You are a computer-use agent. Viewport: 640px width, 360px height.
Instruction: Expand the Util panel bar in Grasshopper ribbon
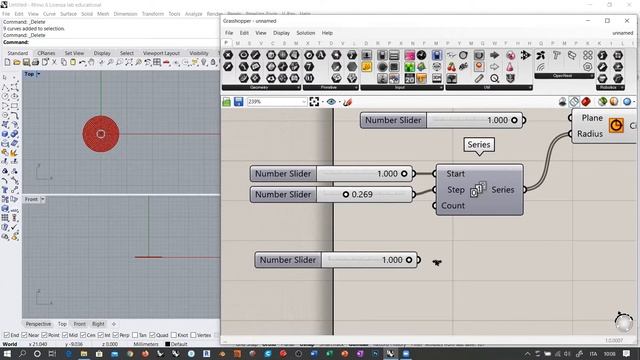[489, 87]
